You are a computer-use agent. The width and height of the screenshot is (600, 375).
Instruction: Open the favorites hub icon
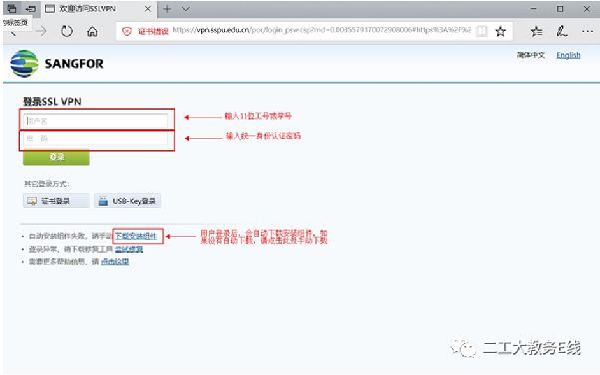pos(536,31)
